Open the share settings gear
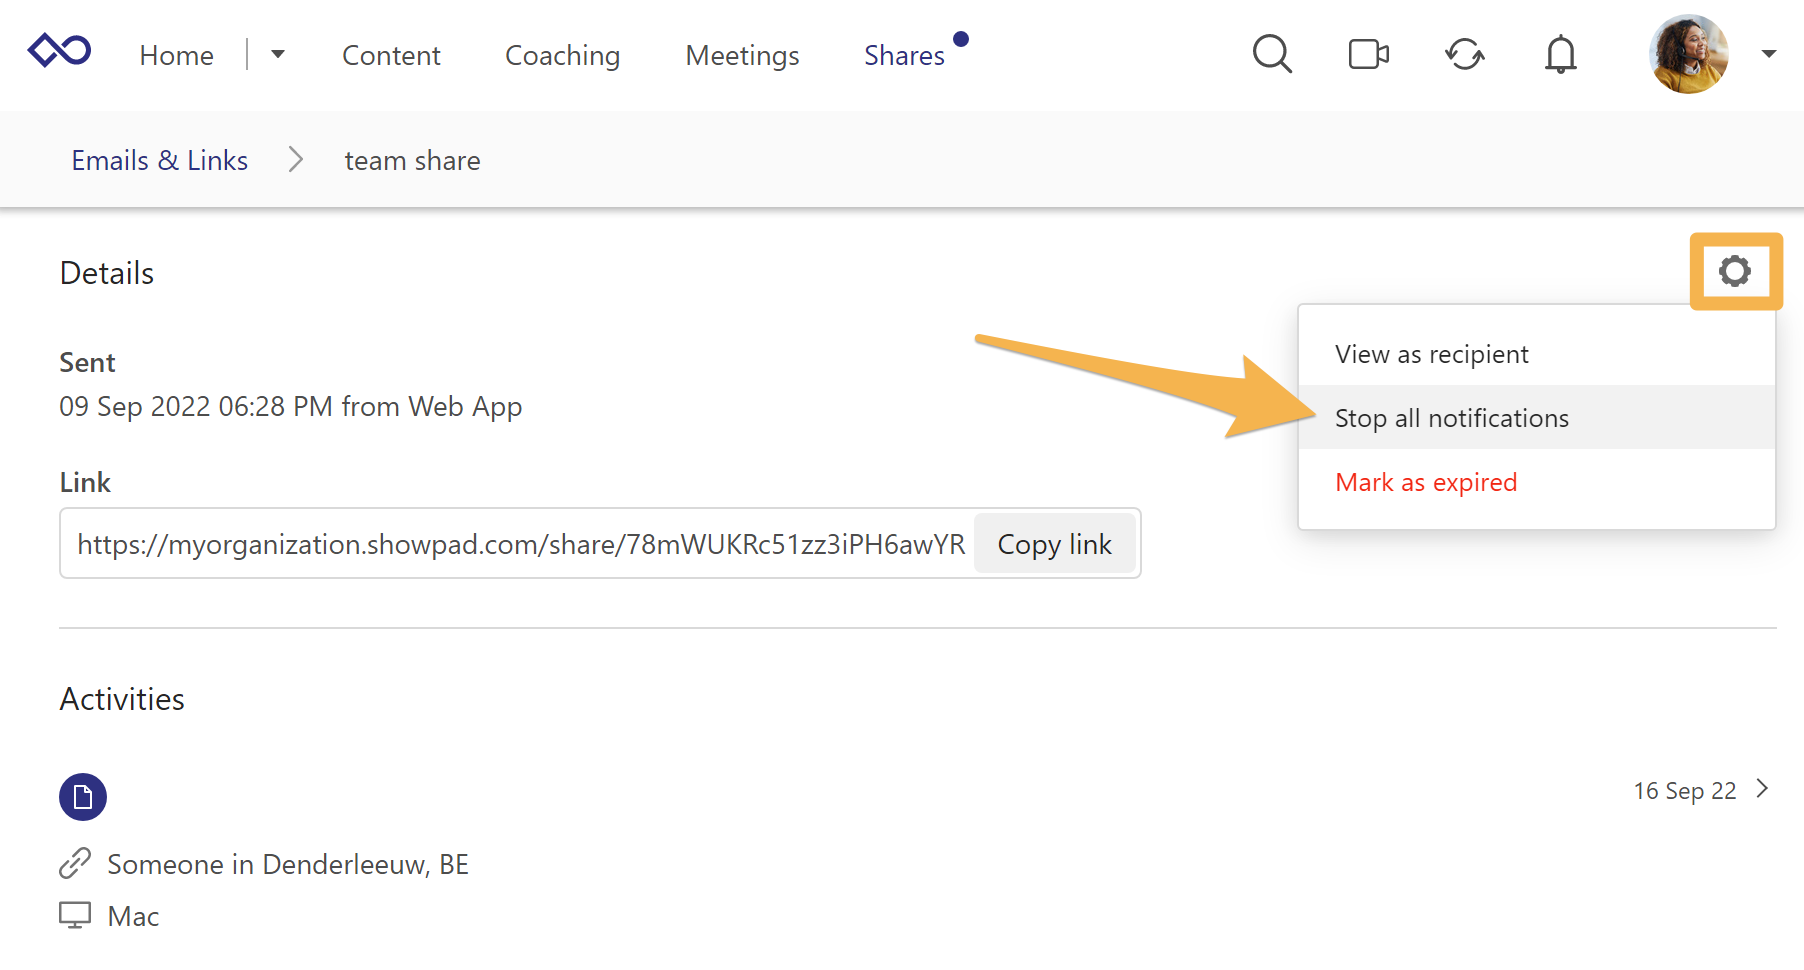 [x=1735, y=271]
